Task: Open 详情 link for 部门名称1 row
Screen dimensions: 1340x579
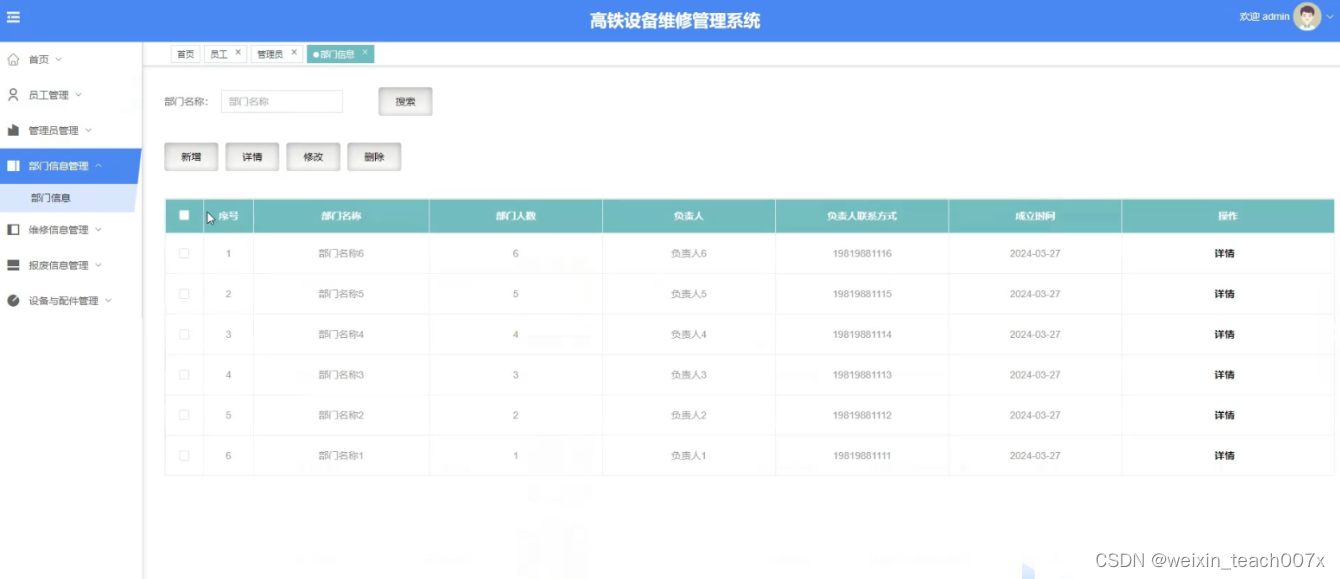Action: pos(1224,456)
